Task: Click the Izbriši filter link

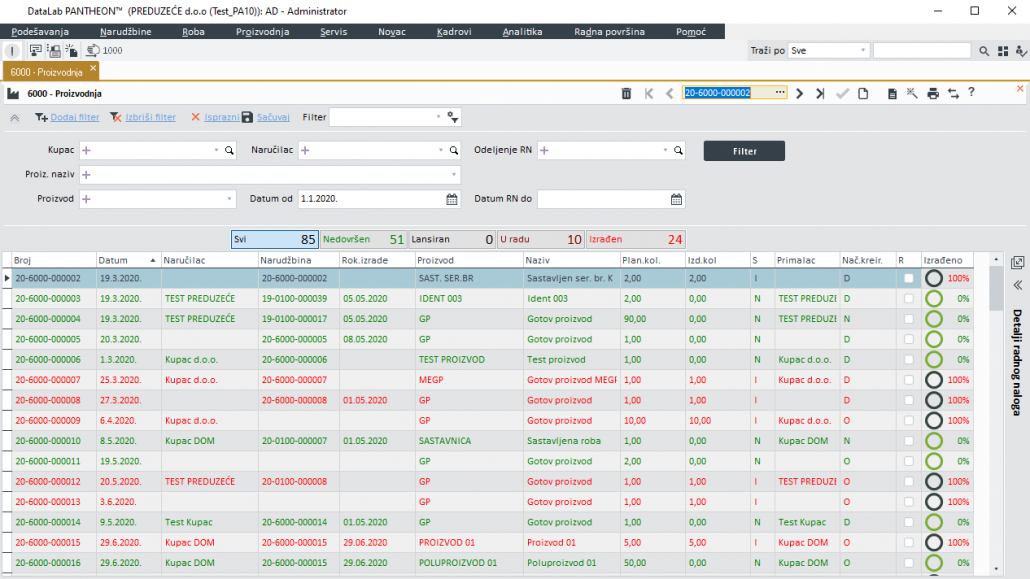Action: [x=150, y=117]
